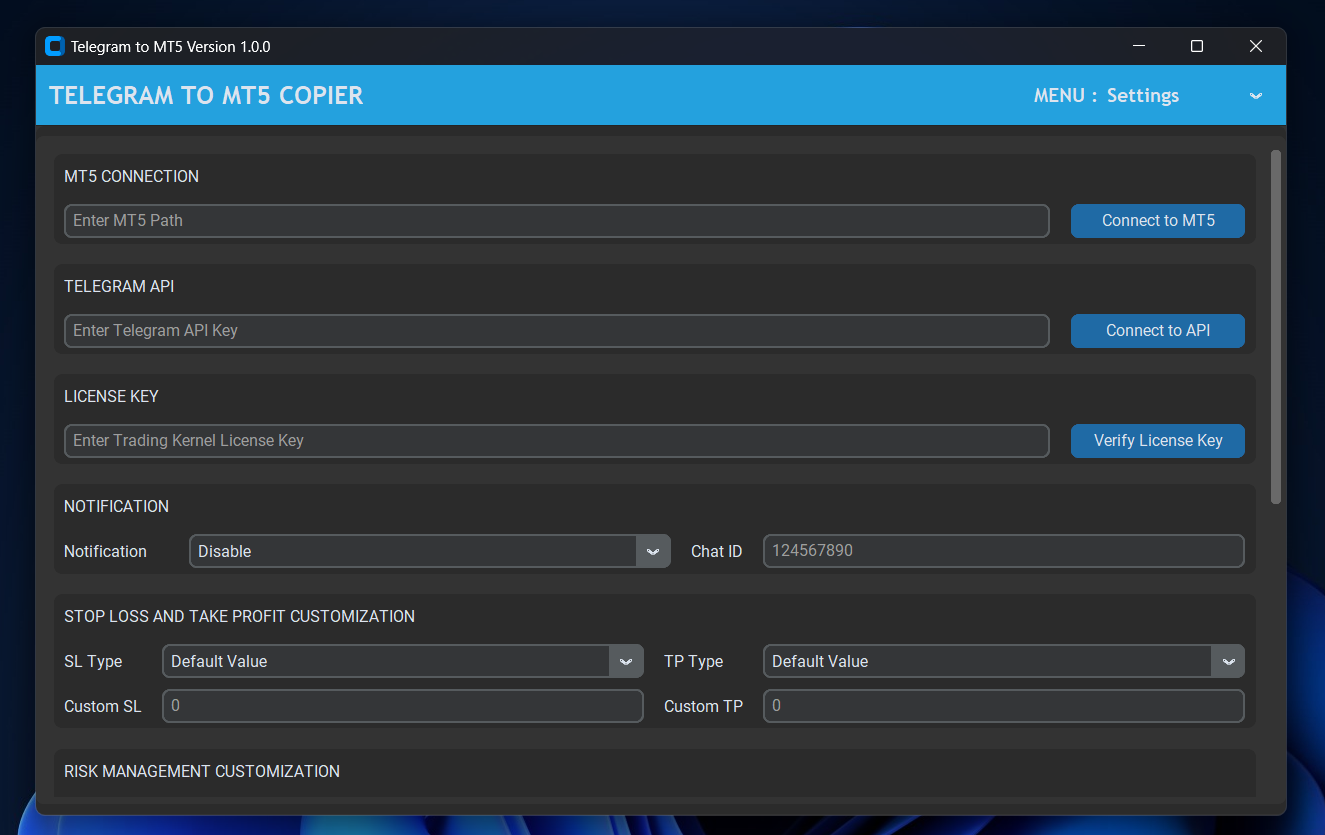Focus the Chat ID input field
Viewport: 1325px width, 835px height.
(x=1004, y=551)
